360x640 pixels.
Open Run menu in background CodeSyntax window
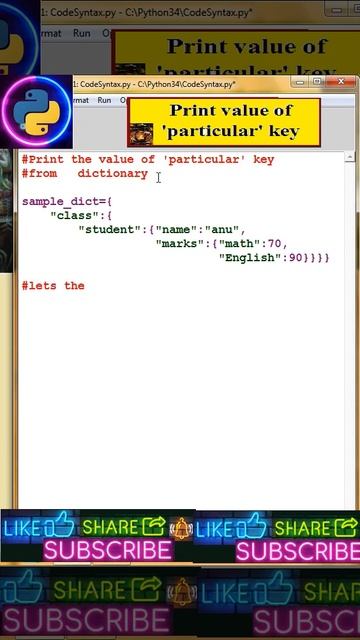click(x=82, y=33)
